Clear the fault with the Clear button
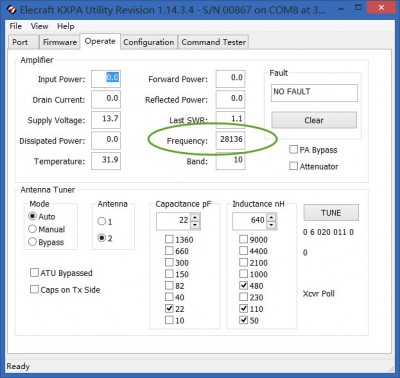The image size is (400, 378). pyautogui.click(x=314, y=120)
